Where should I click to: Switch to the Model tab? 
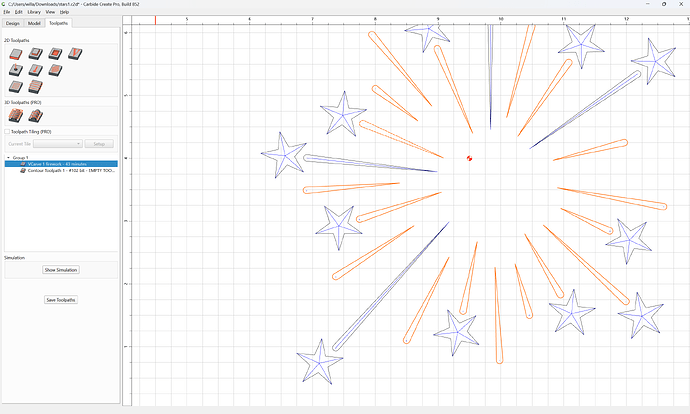[x=34, y=23]
